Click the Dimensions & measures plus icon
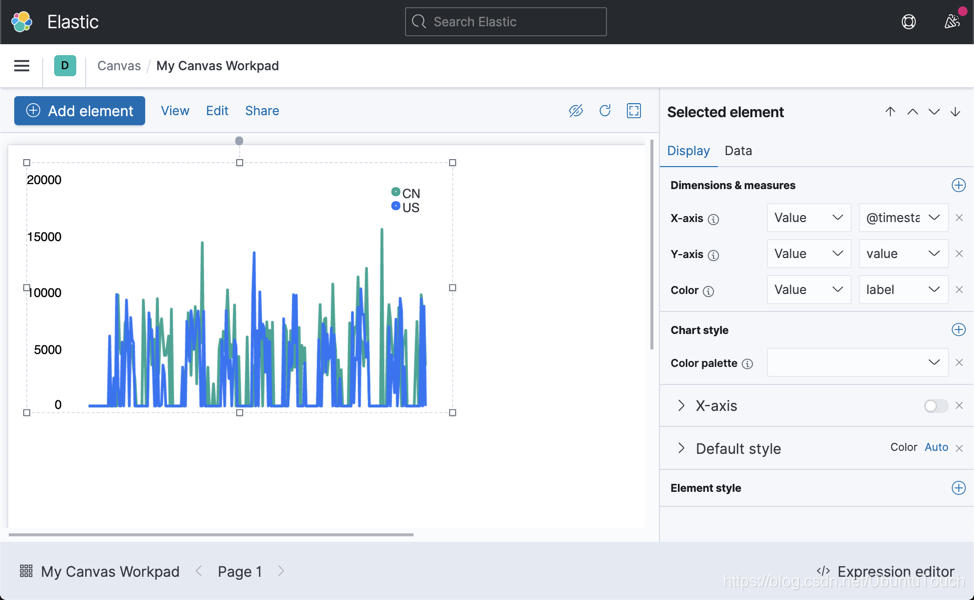Screen dimensions: 974x600 (x=958, y=185)
